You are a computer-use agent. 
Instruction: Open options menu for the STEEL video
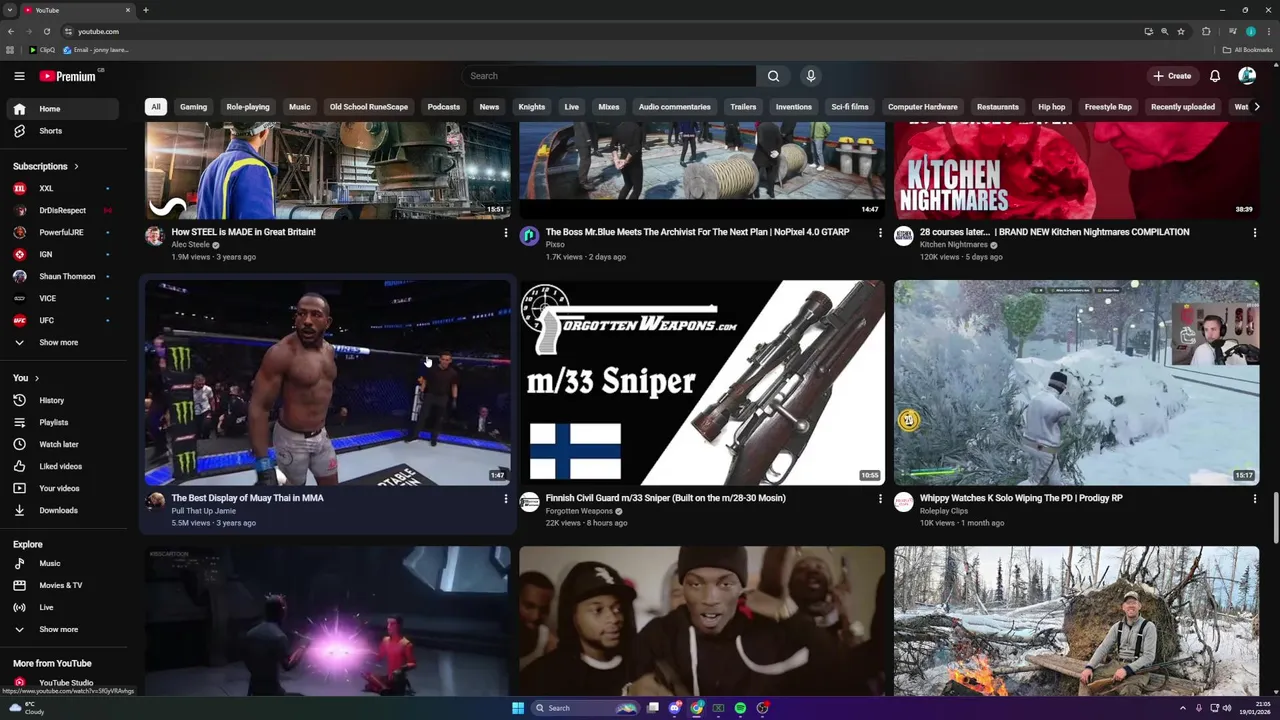click(505, 232)
